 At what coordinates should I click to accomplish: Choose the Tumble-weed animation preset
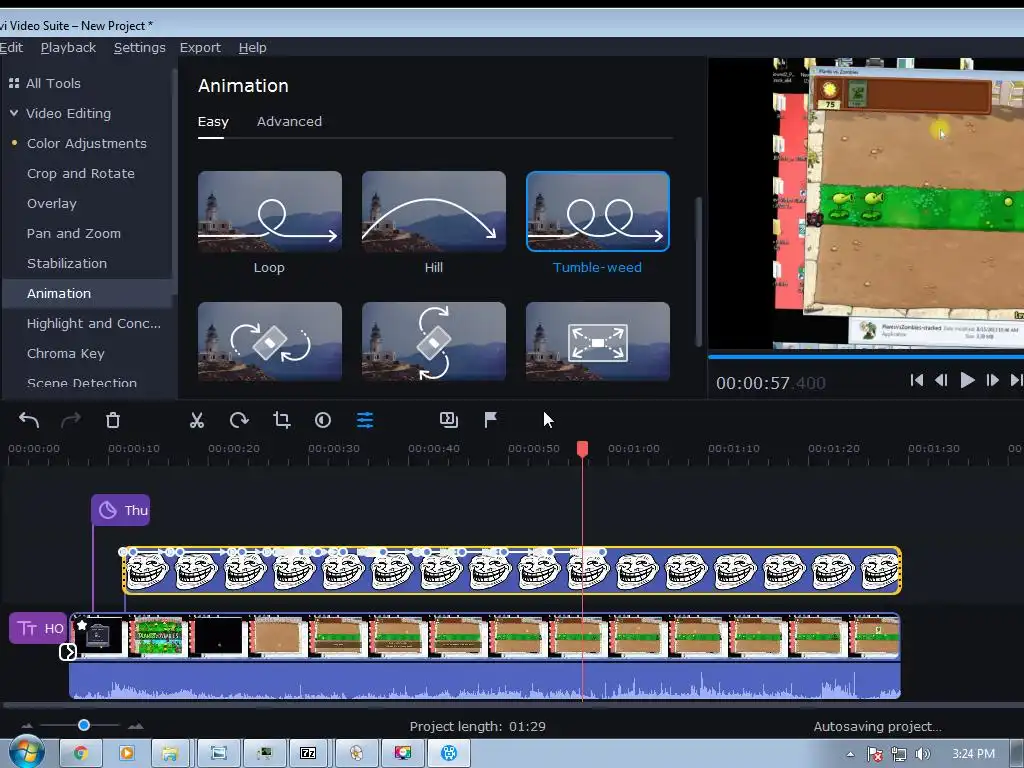click(x=598, y=212)
